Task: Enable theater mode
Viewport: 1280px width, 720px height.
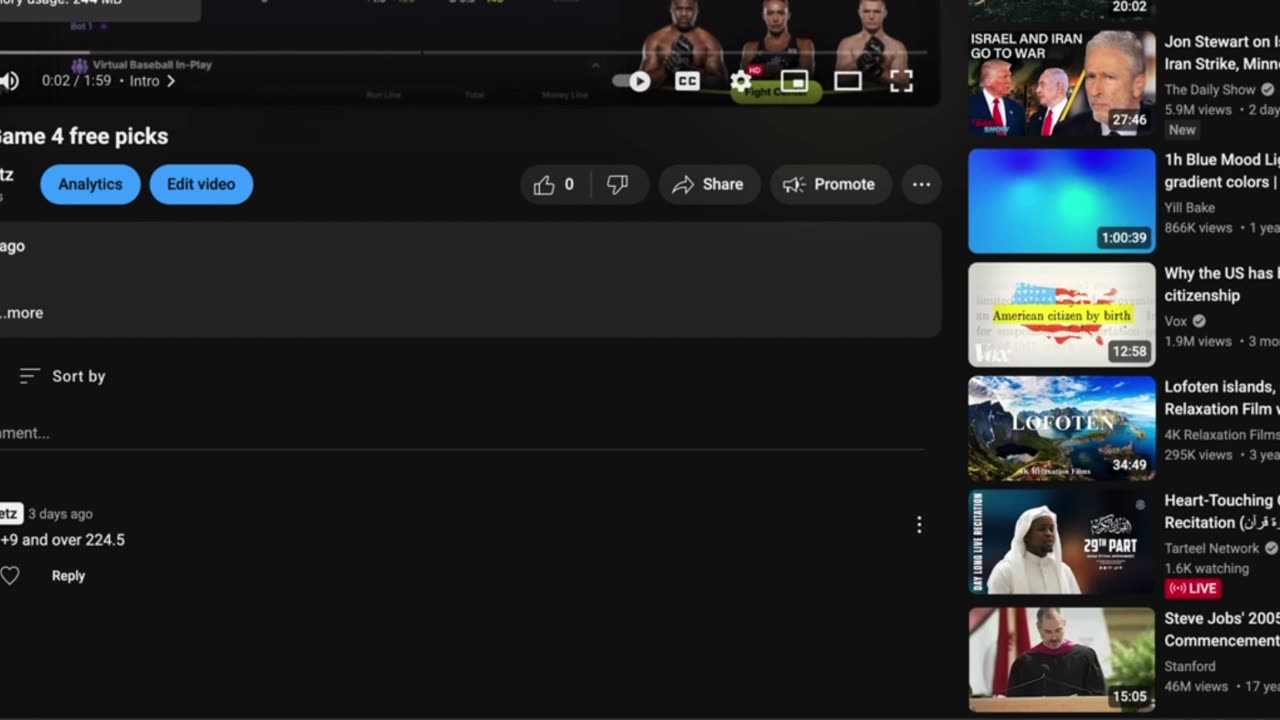Action: point(848,81)
